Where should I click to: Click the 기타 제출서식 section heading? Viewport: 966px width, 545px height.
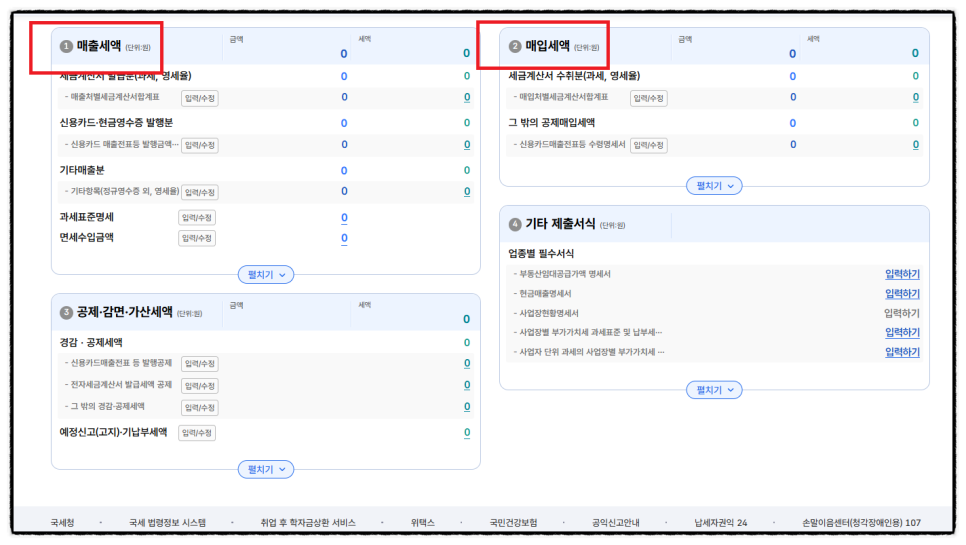point(560,224)
